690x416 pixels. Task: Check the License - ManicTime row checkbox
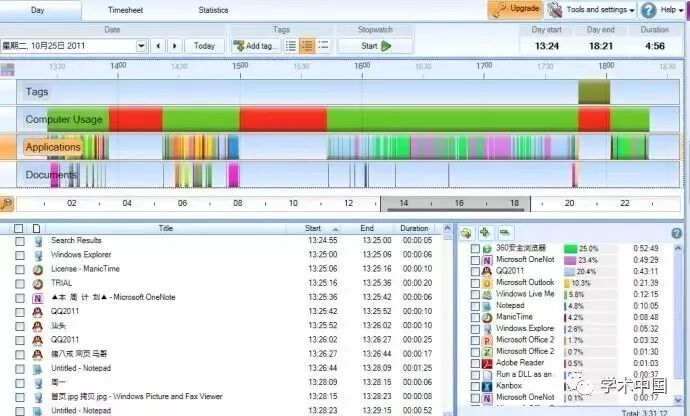tap(20, 269)
